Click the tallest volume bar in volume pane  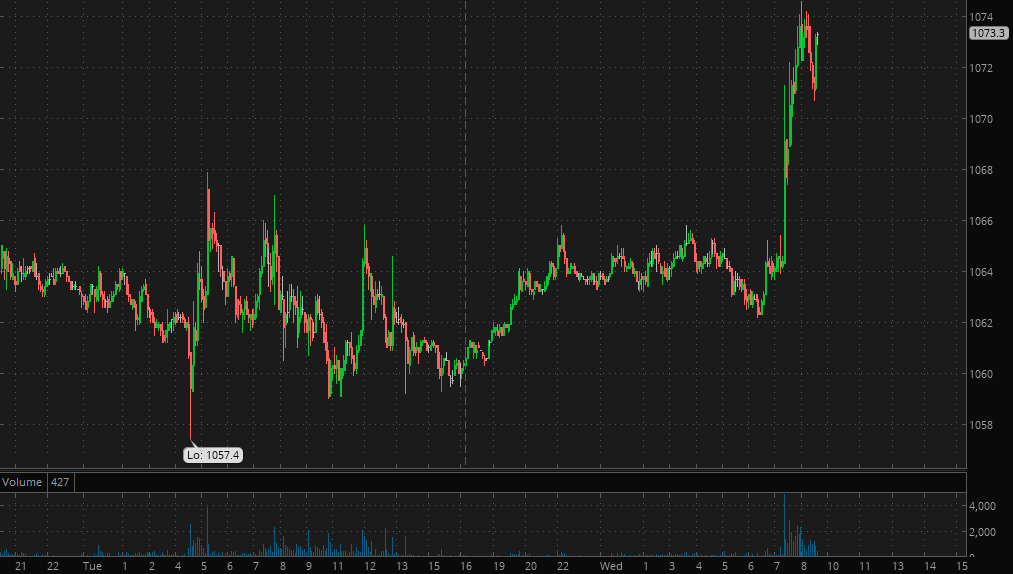click(784, 525)
